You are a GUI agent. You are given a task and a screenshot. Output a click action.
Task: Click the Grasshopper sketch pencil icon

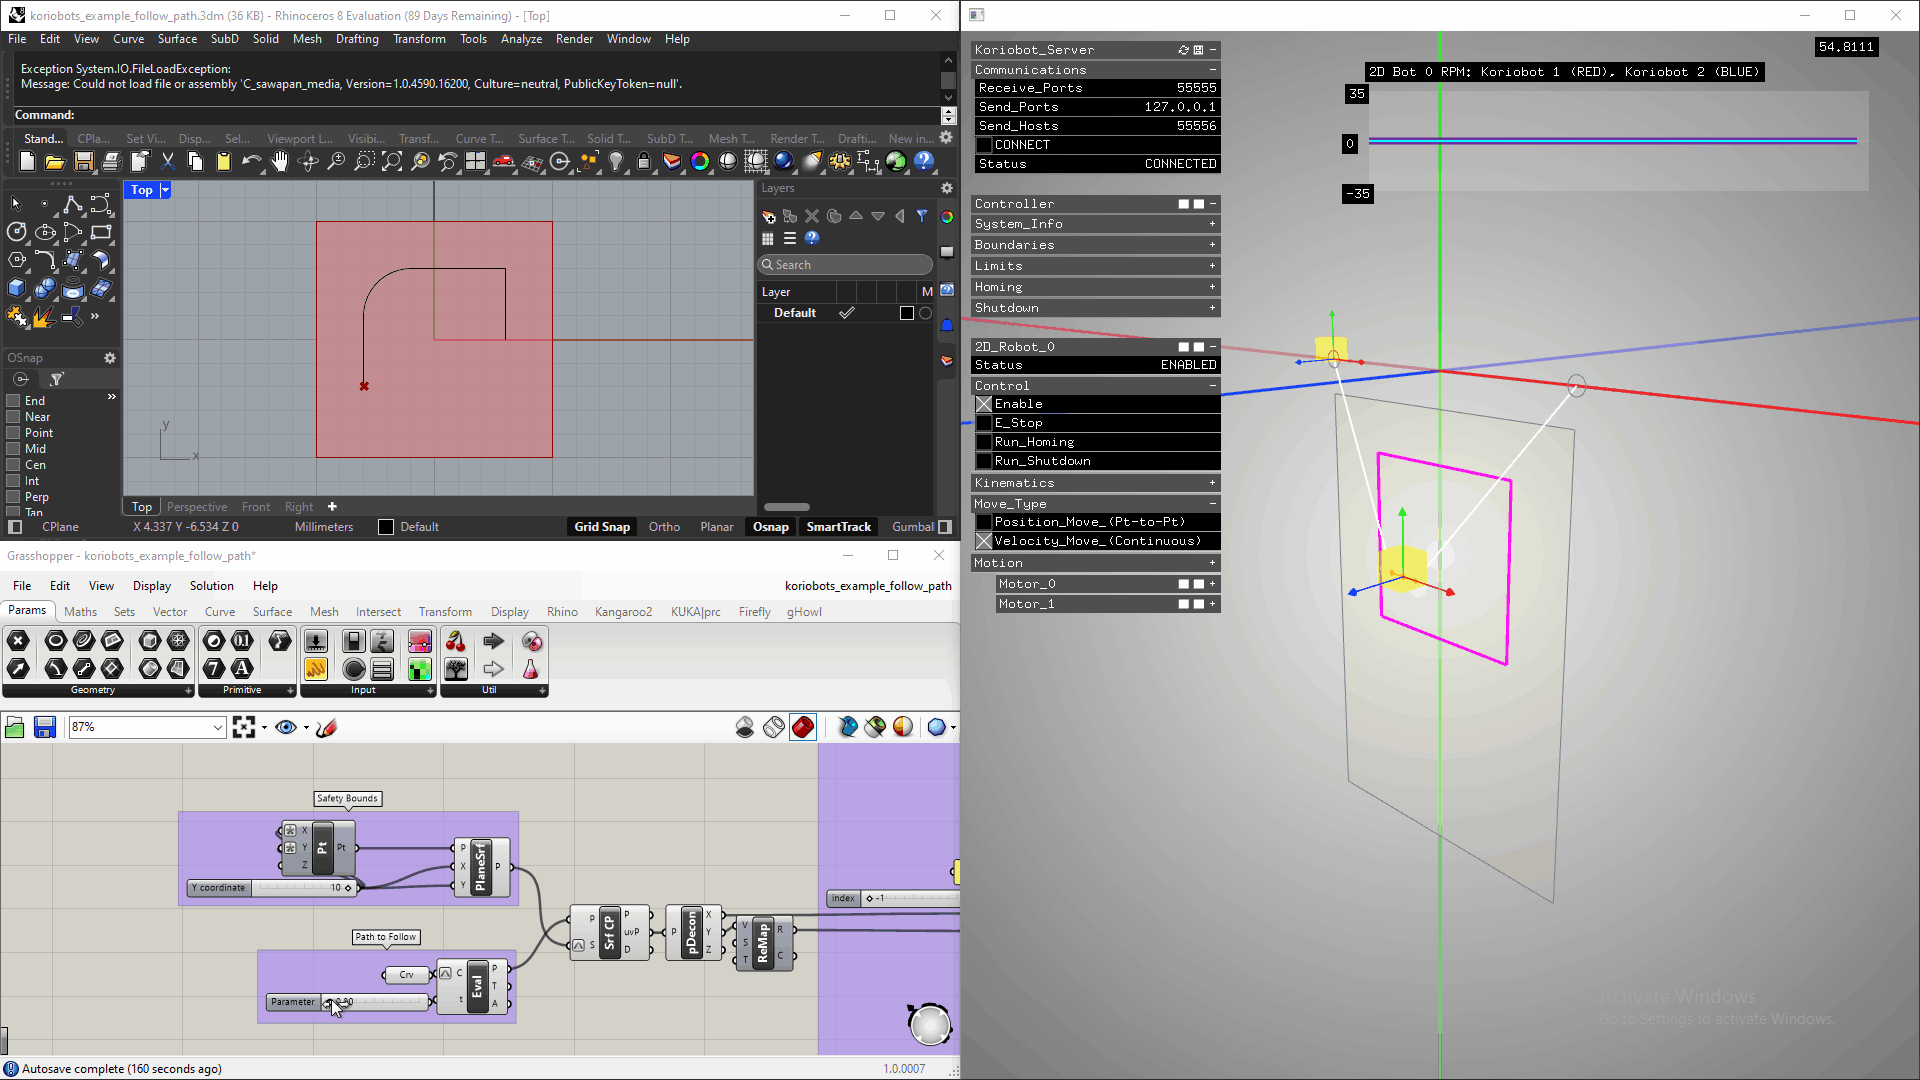pyautogui.click(x=326, y=727)
